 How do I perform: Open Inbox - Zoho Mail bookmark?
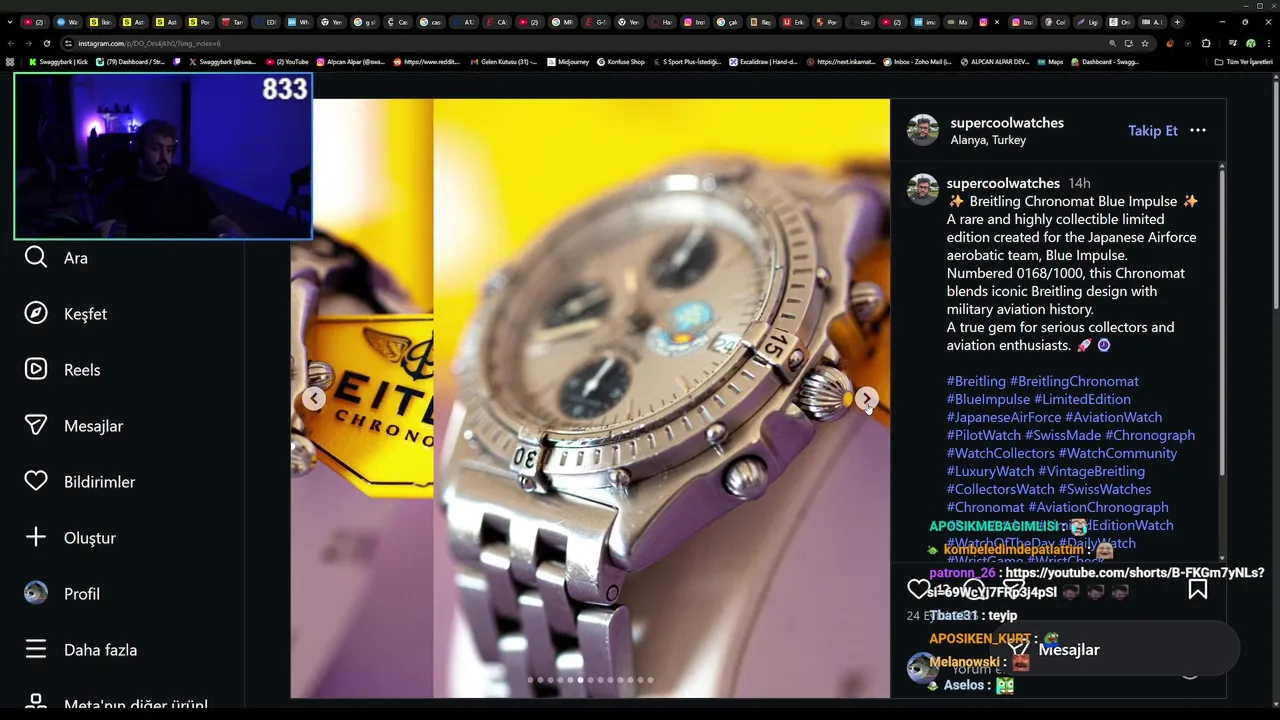[918, 62]
